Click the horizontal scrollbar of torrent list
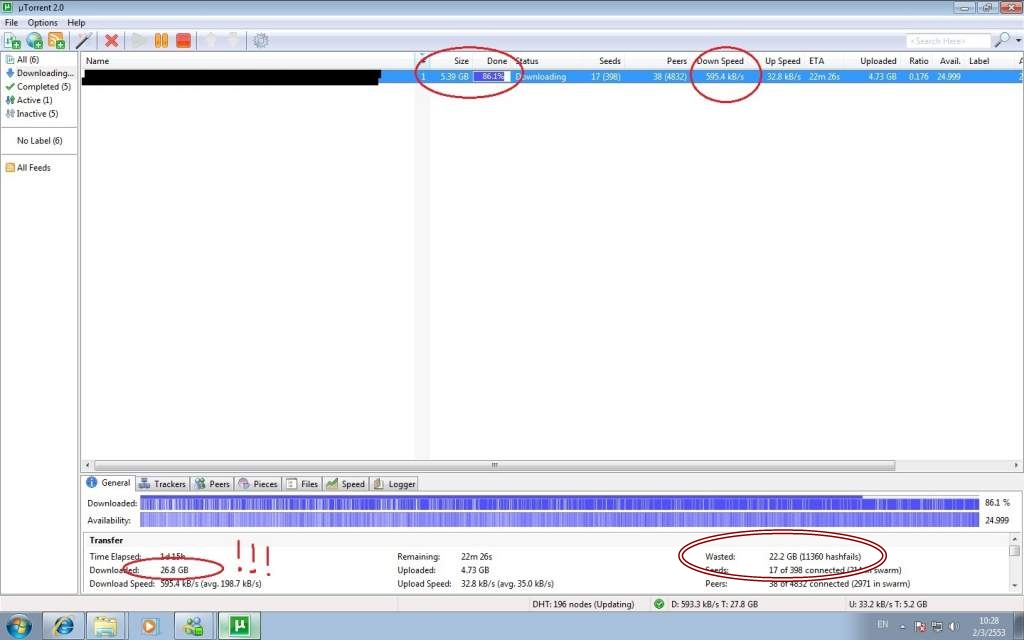Image resolution: width=1024 pixels, height=640 pixels. [x=494, y=466]
